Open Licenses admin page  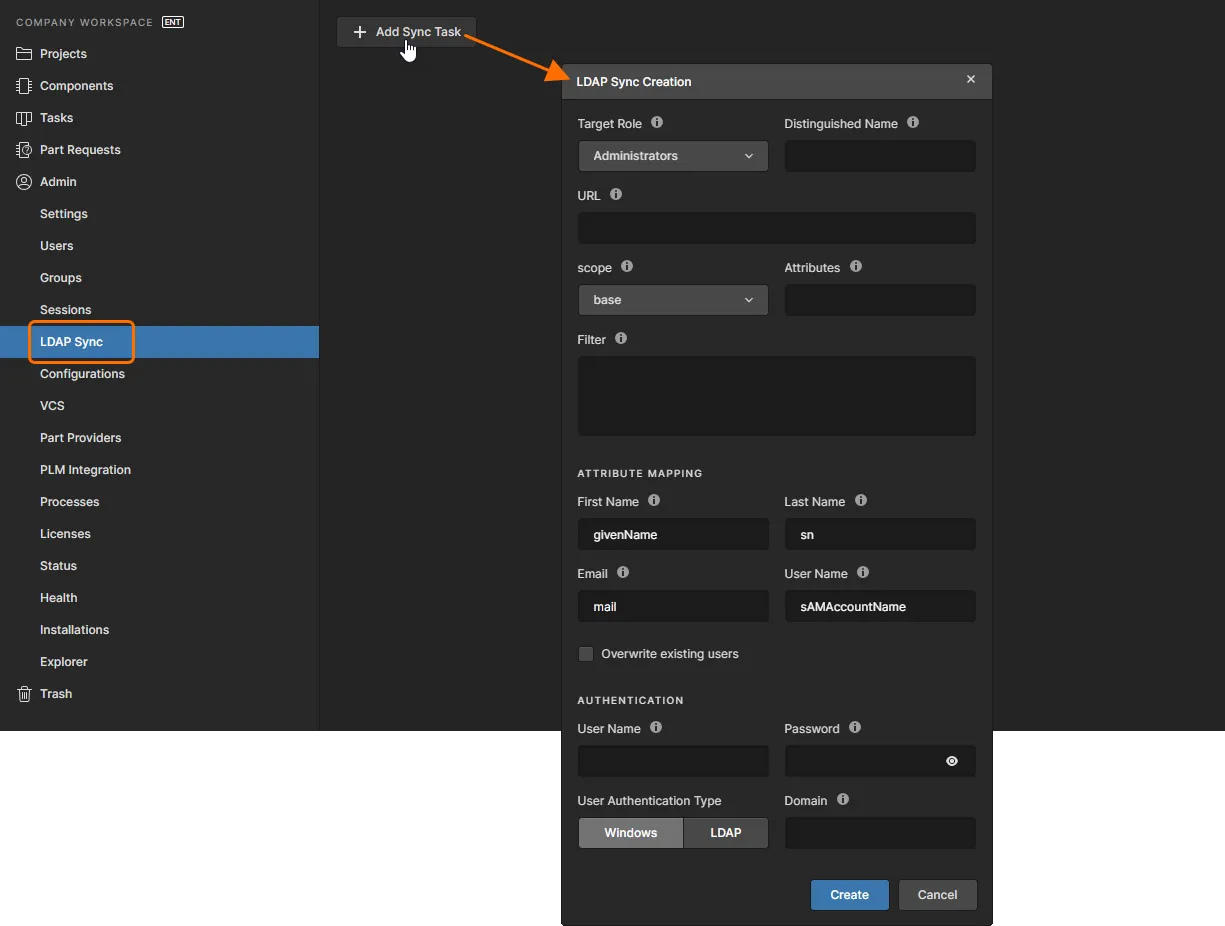click(65, 534)
